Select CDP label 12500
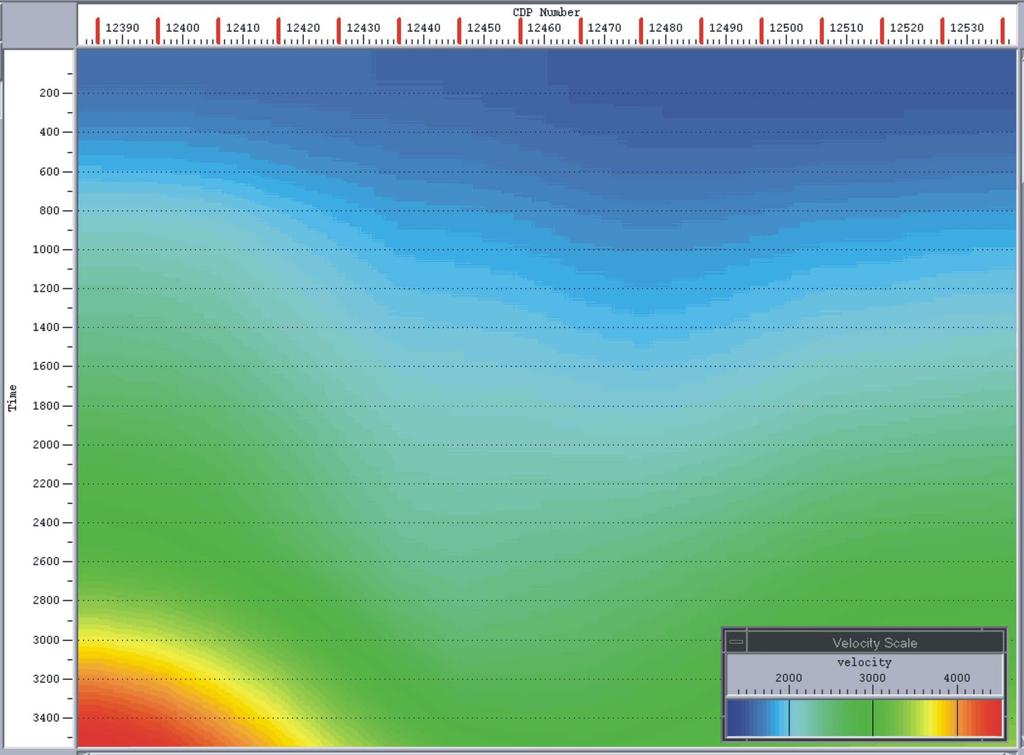This screenshot has width=1024, height=755. point(786,27)
